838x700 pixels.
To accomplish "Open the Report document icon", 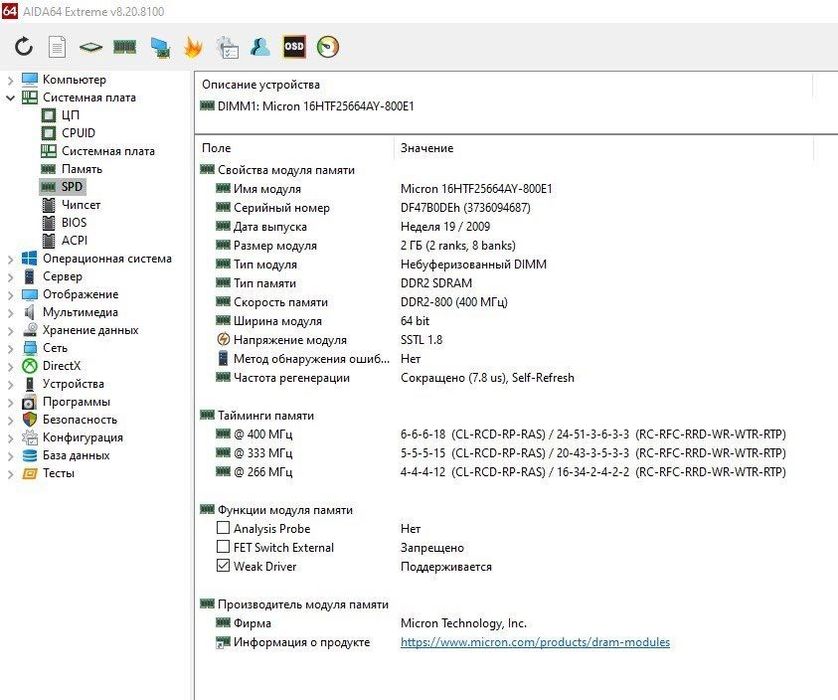I will click(x=57, y=47).
